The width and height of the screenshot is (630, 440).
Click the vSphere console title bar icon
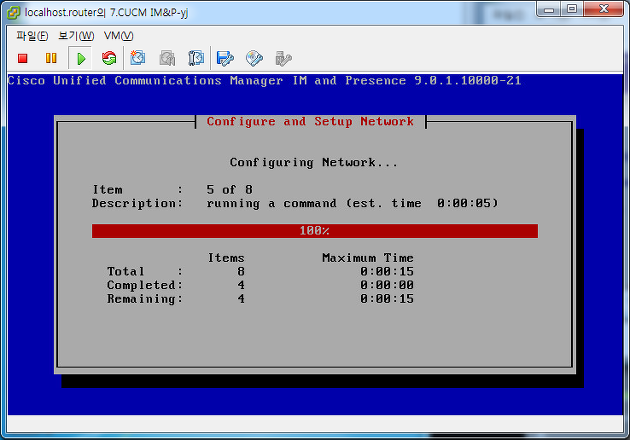click(x=13, y=12)
